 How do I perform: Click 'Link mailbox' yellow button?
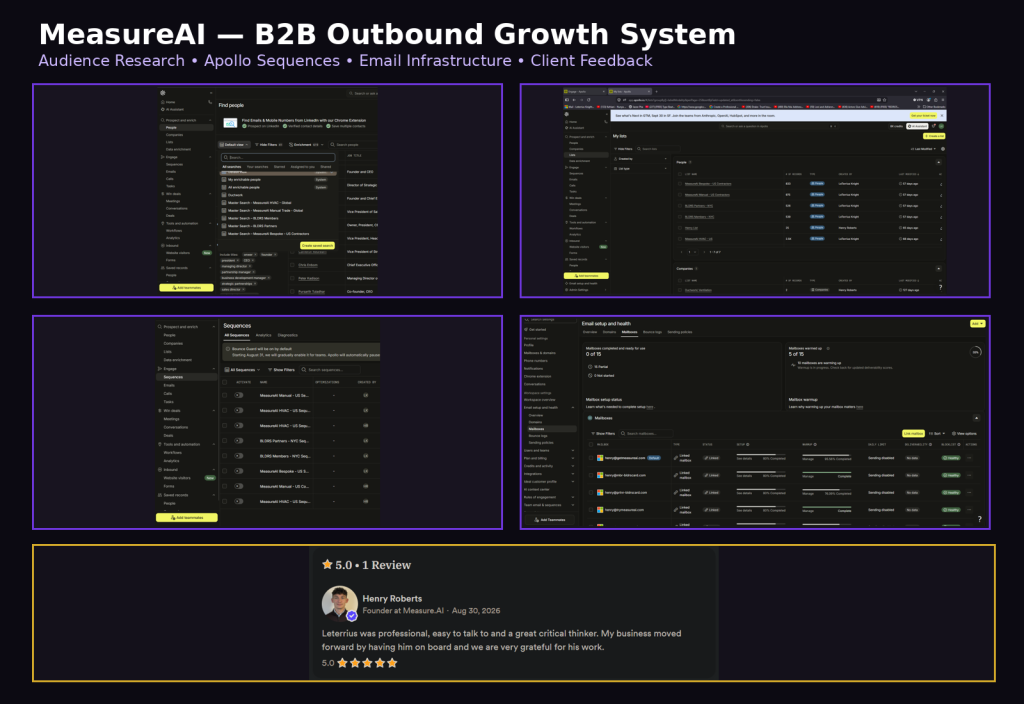coord(913,434)
